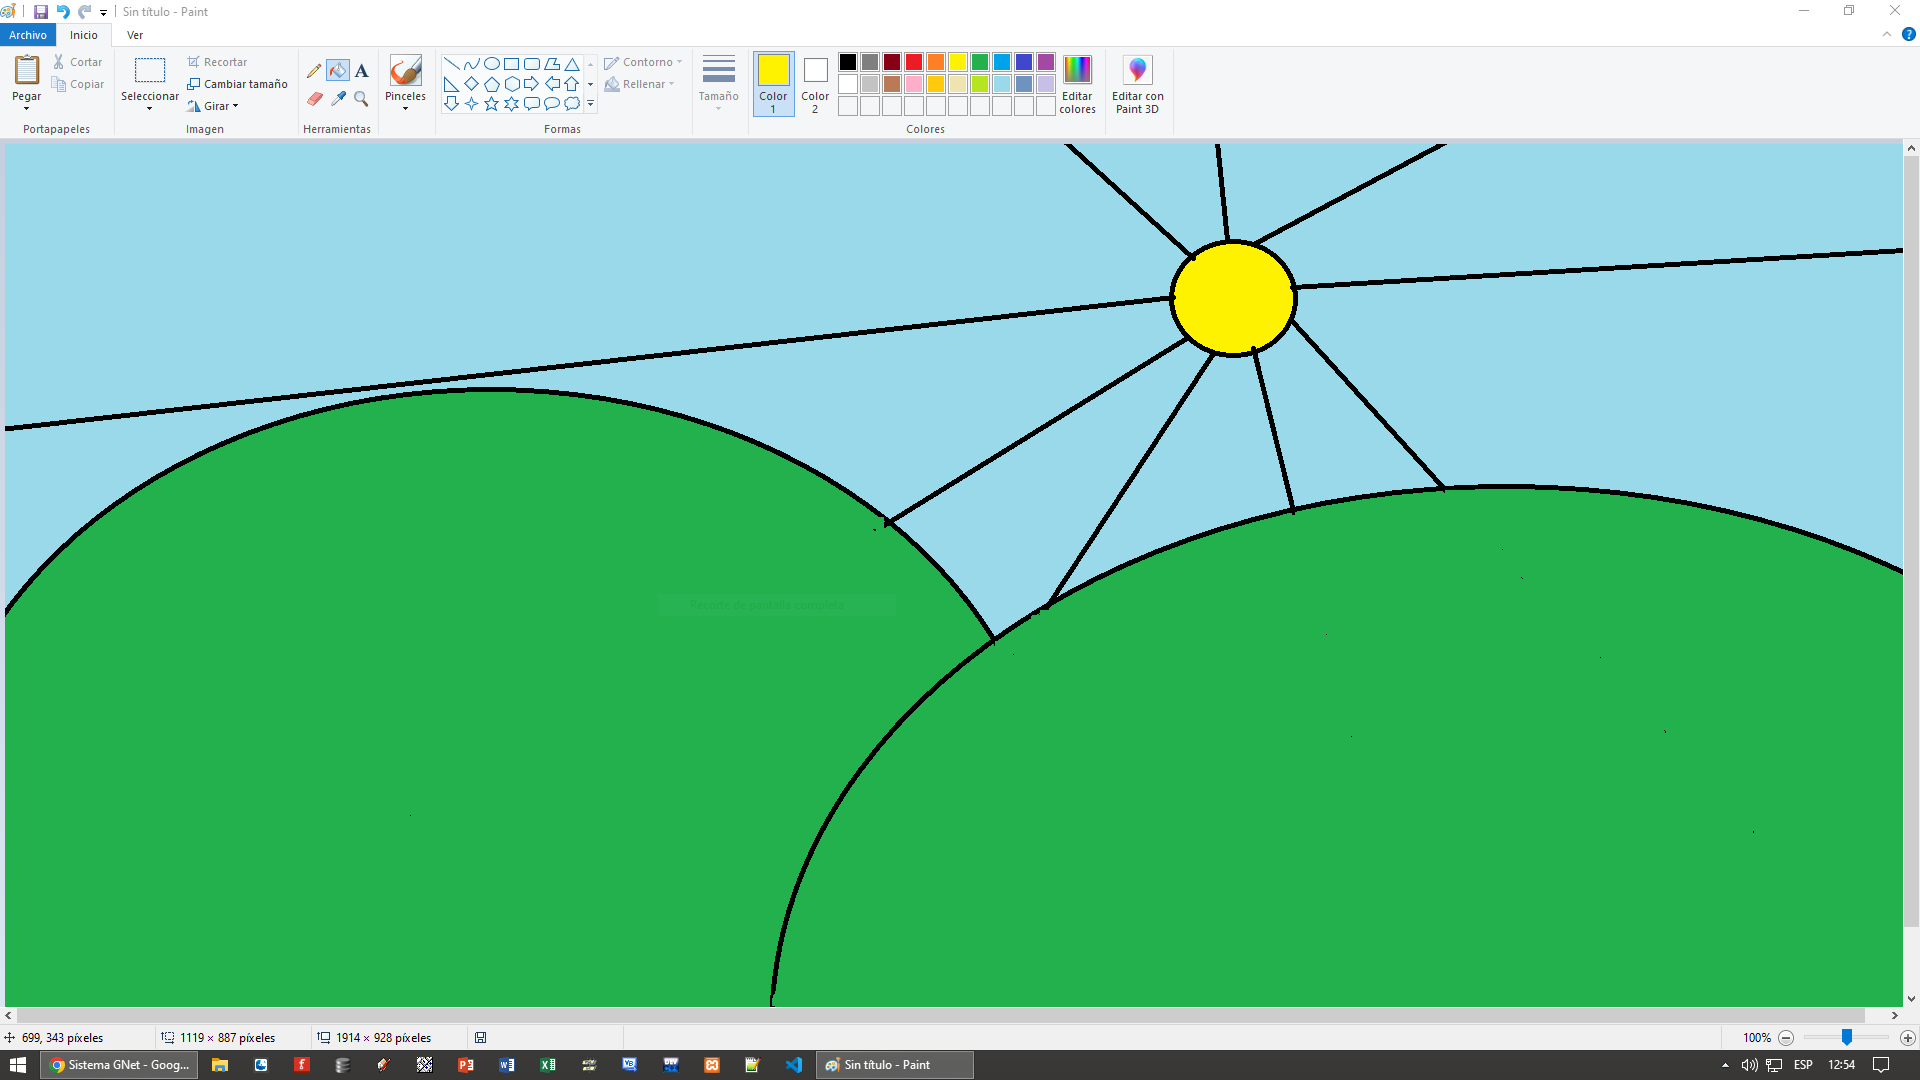Pick the red color swatch
The height and width of the screenshot is (1080, 1920).
click(913, 62)
